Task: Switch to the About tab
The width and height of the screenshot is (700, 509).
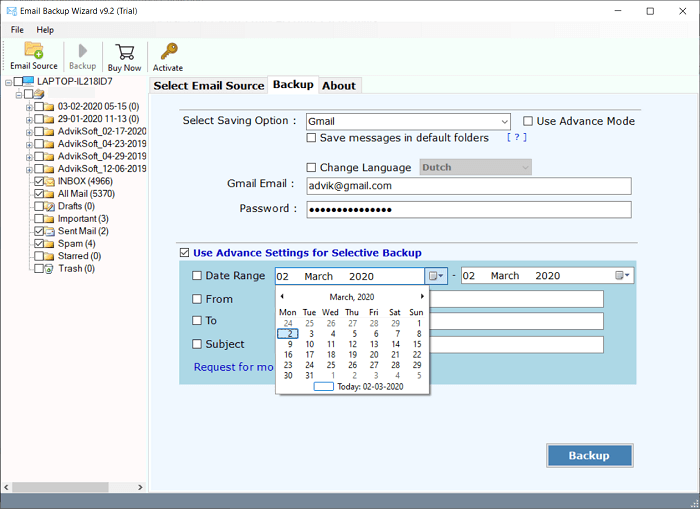Action: coord(339,86)
